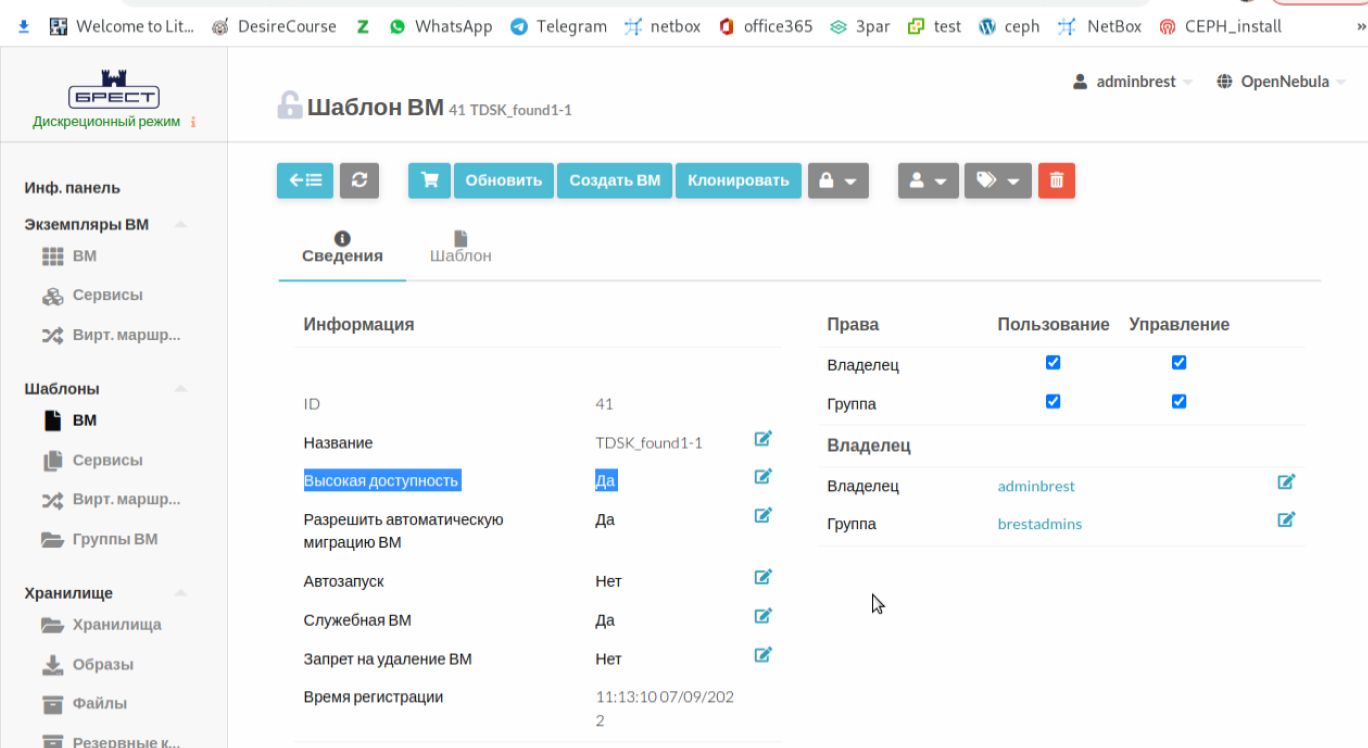The width and height of the screenshot is (1368, 748).
Task: Open the tags label dropdown
Action: pos(997,181)
